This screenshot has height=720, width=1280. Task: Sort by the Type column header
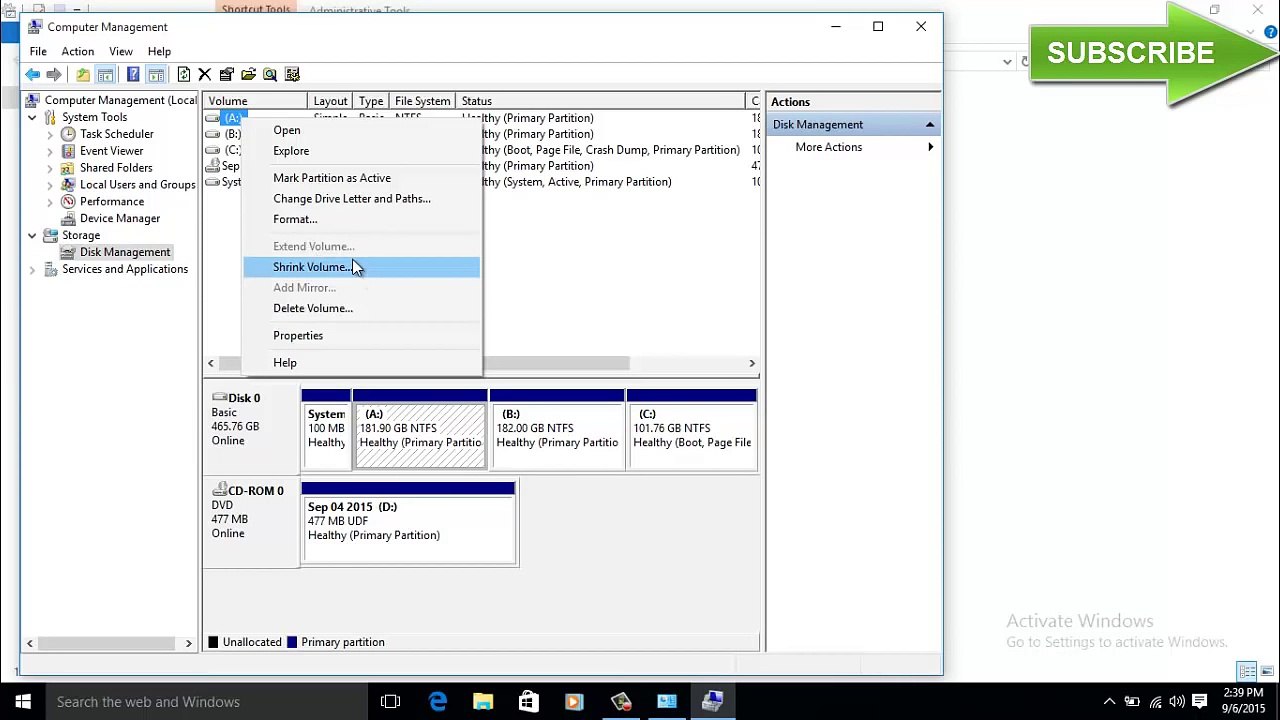point(371,101)
